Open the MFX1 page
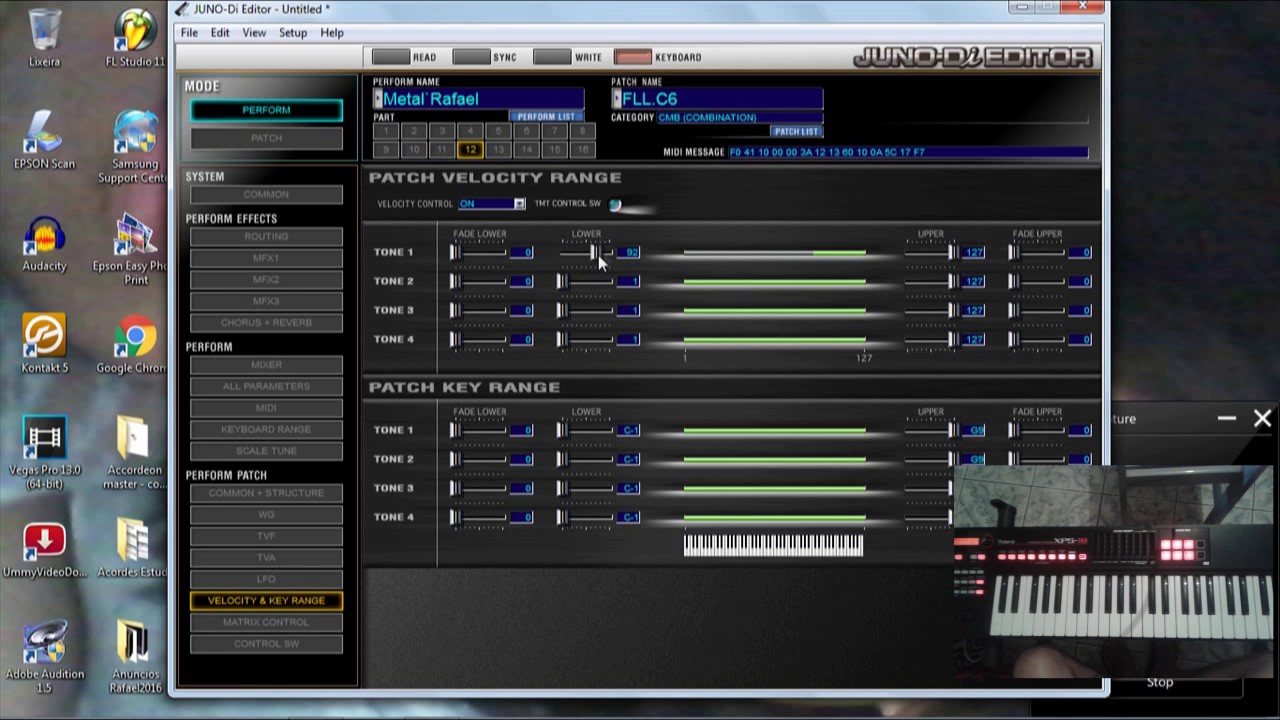This screenshot has height=720, width=1280. pos(266,258)
